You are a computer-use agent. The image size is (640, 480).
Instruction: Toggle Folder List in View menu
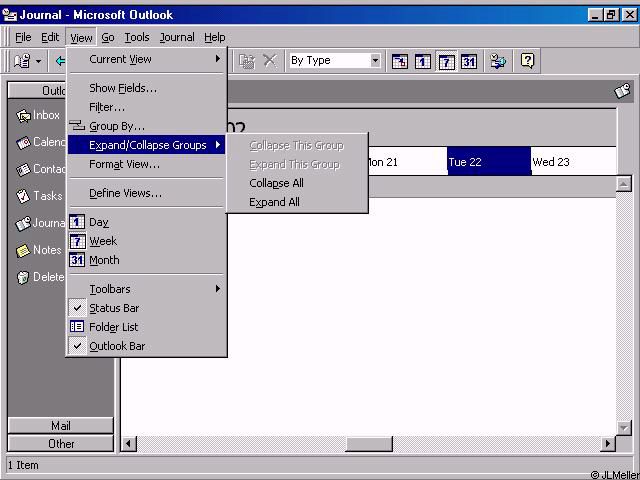(147, 327)
